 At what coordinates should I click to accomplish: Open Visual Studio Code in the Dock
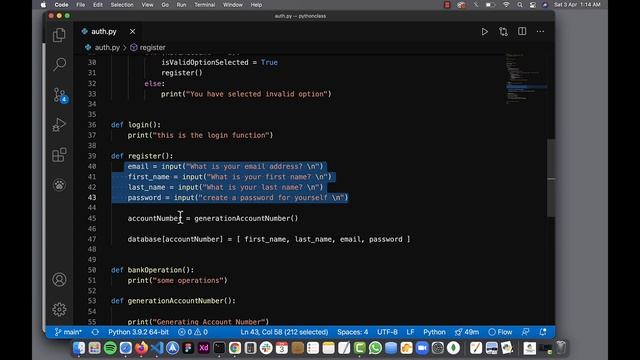tap(157, 348)
